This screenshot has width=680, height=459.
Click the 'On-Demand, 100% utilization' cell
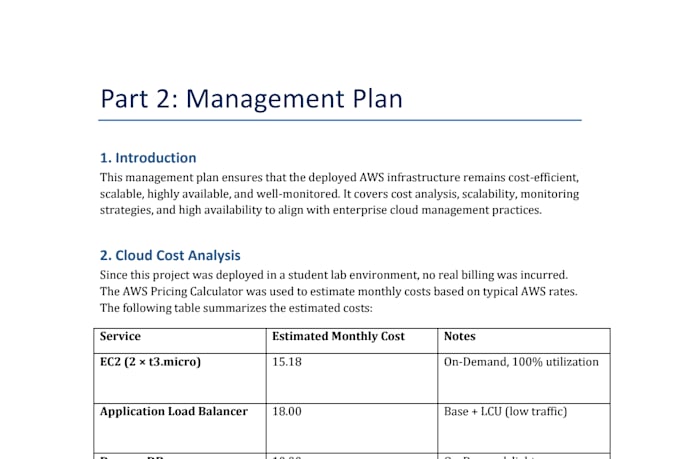524,378
